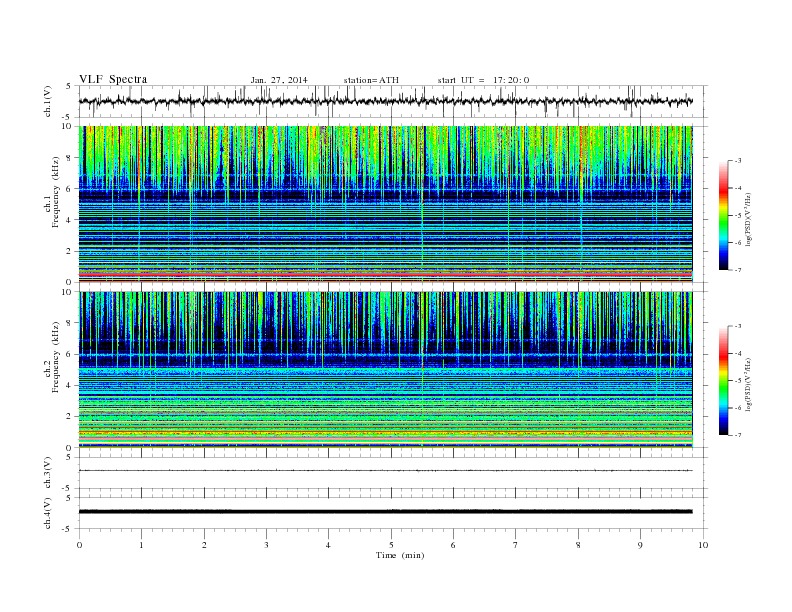Viewport: 792px width, 612px height.
Task: Click the ch.1 frequency axis "8" tick label
Action: [69, 158]
